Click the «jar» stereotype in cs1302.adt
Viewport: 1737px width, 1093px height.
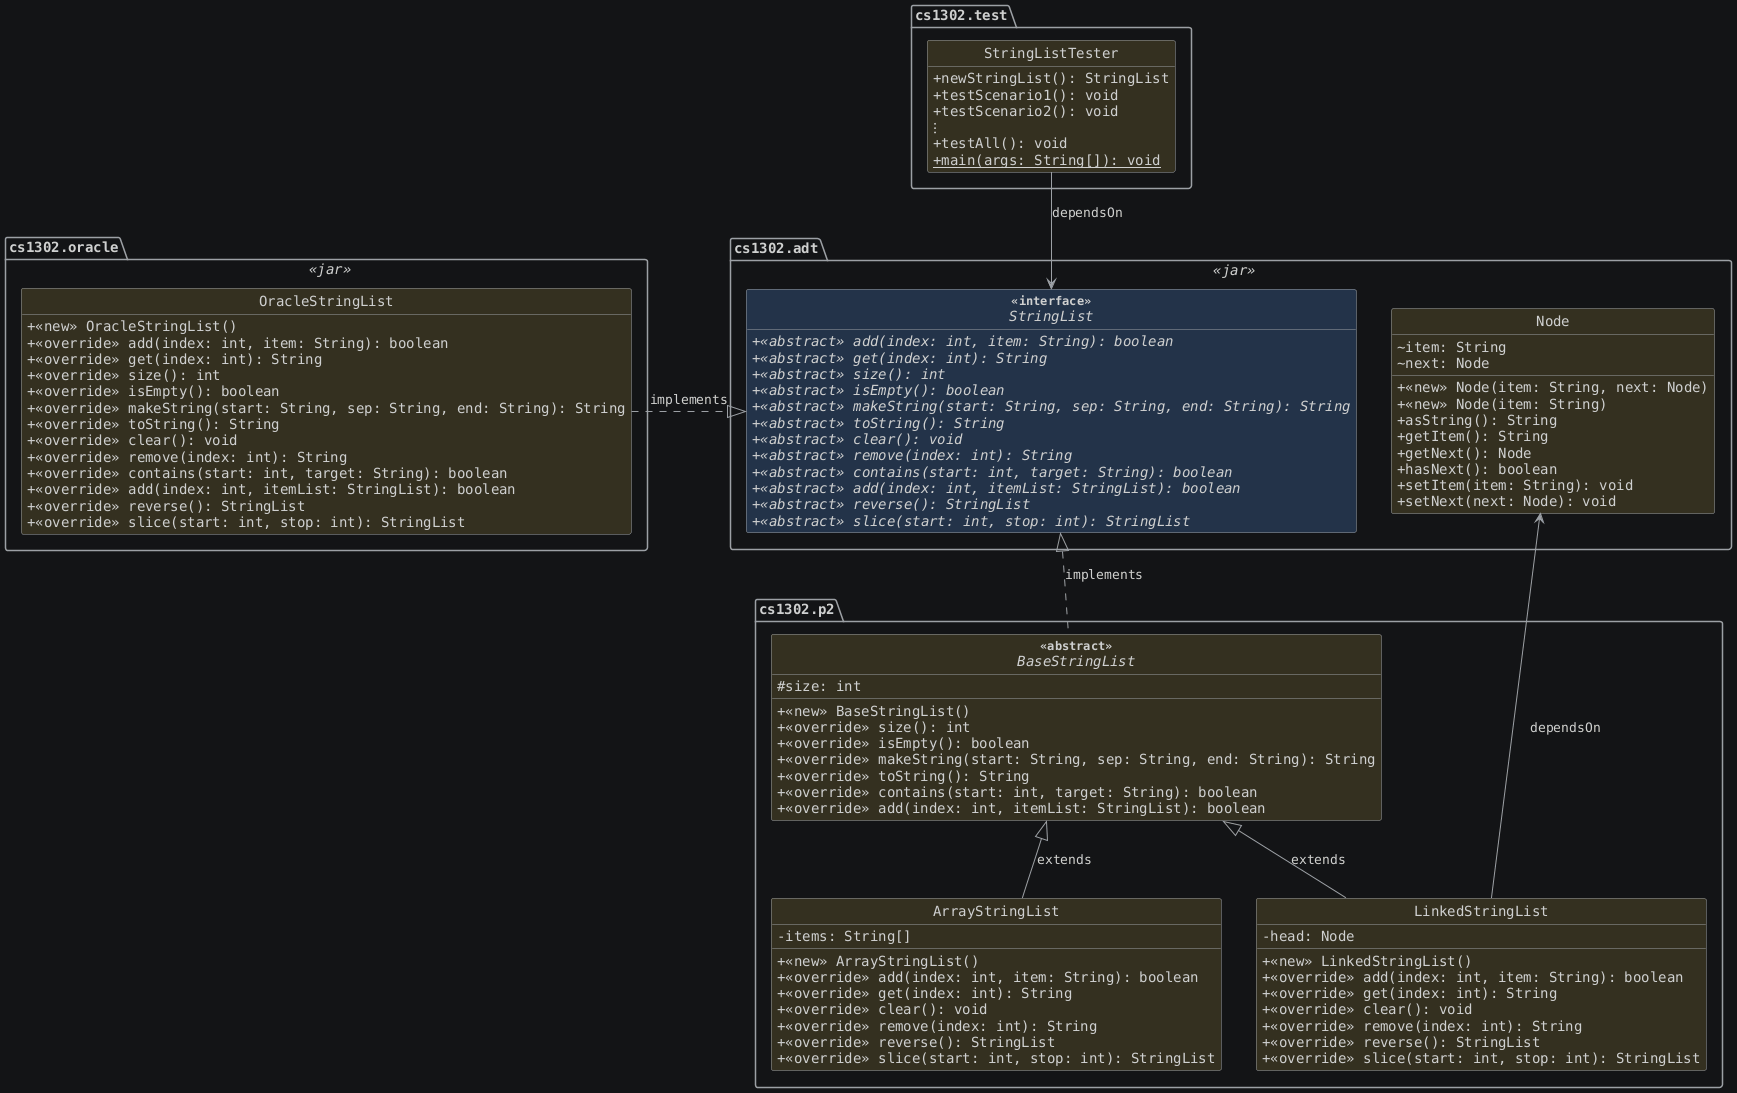tap(1233, 271)
